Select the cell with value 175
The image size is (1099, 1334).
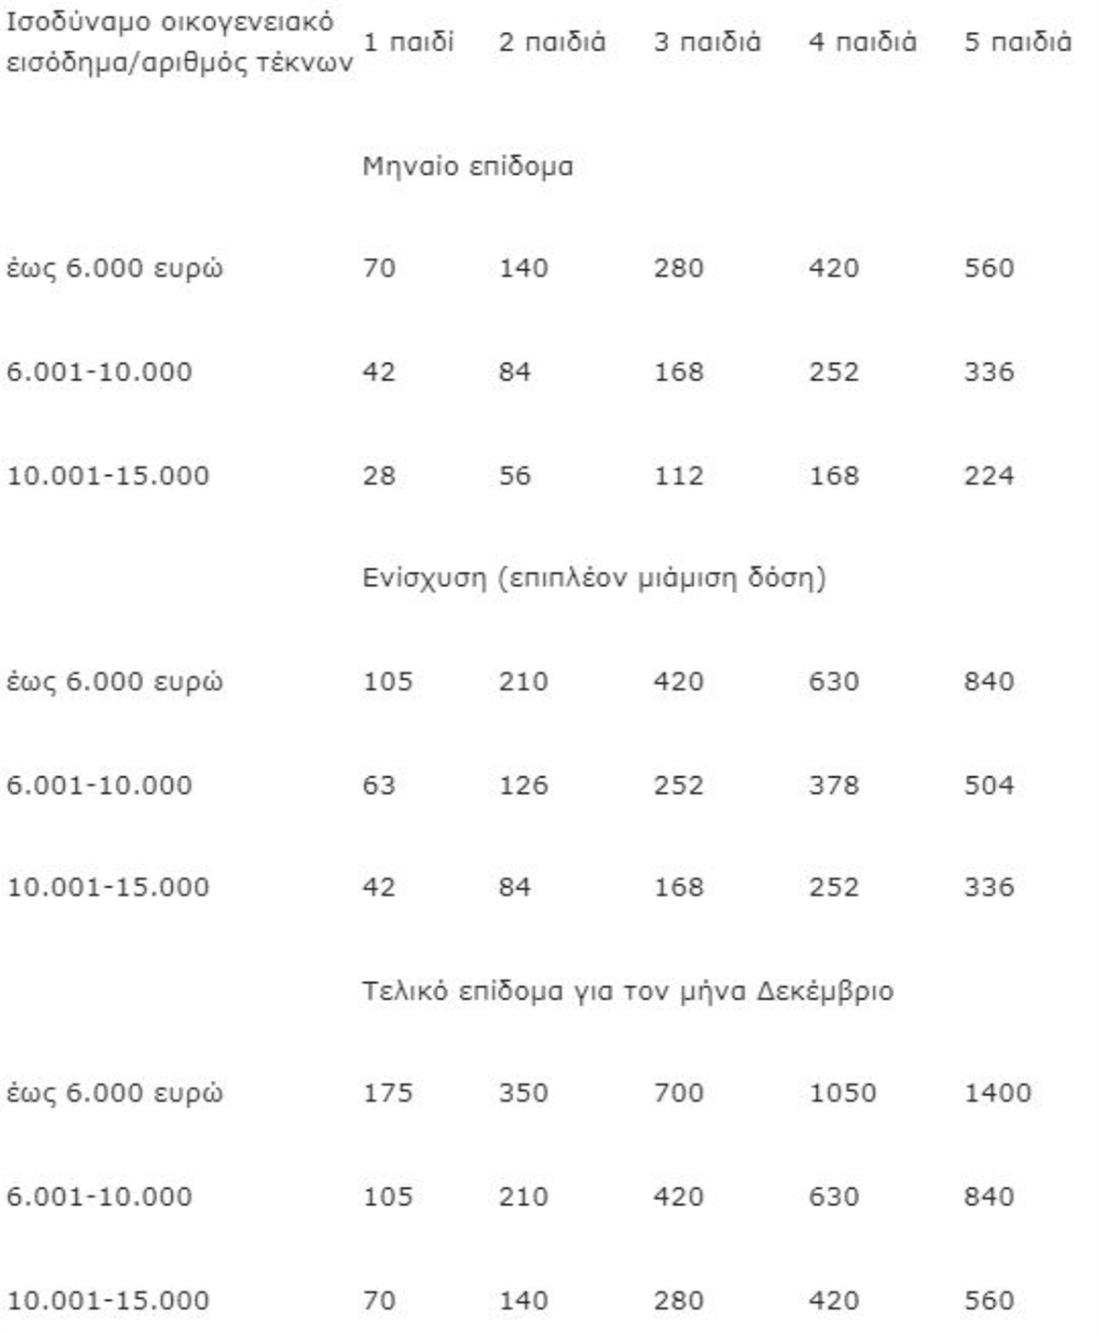pyautogui.click(x=388, y=1093)
